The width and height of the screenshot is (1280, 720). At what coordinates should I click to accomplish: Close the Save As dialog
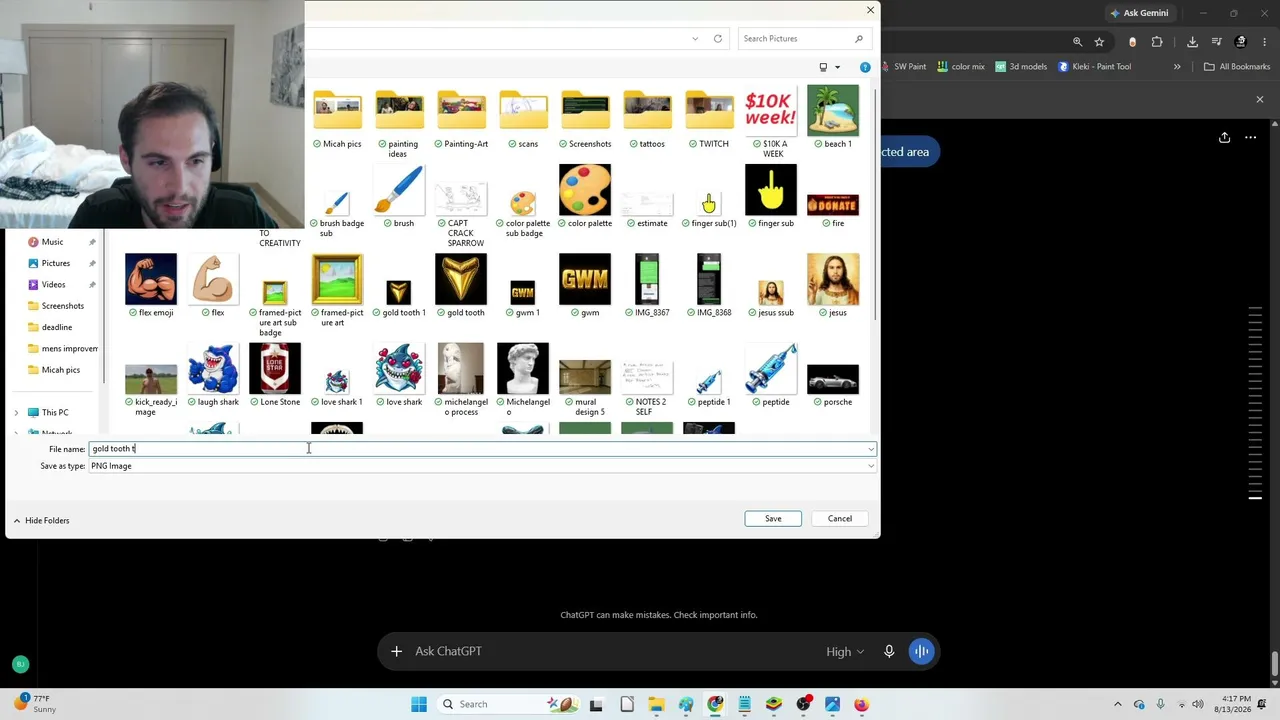[x=870, y=10]
